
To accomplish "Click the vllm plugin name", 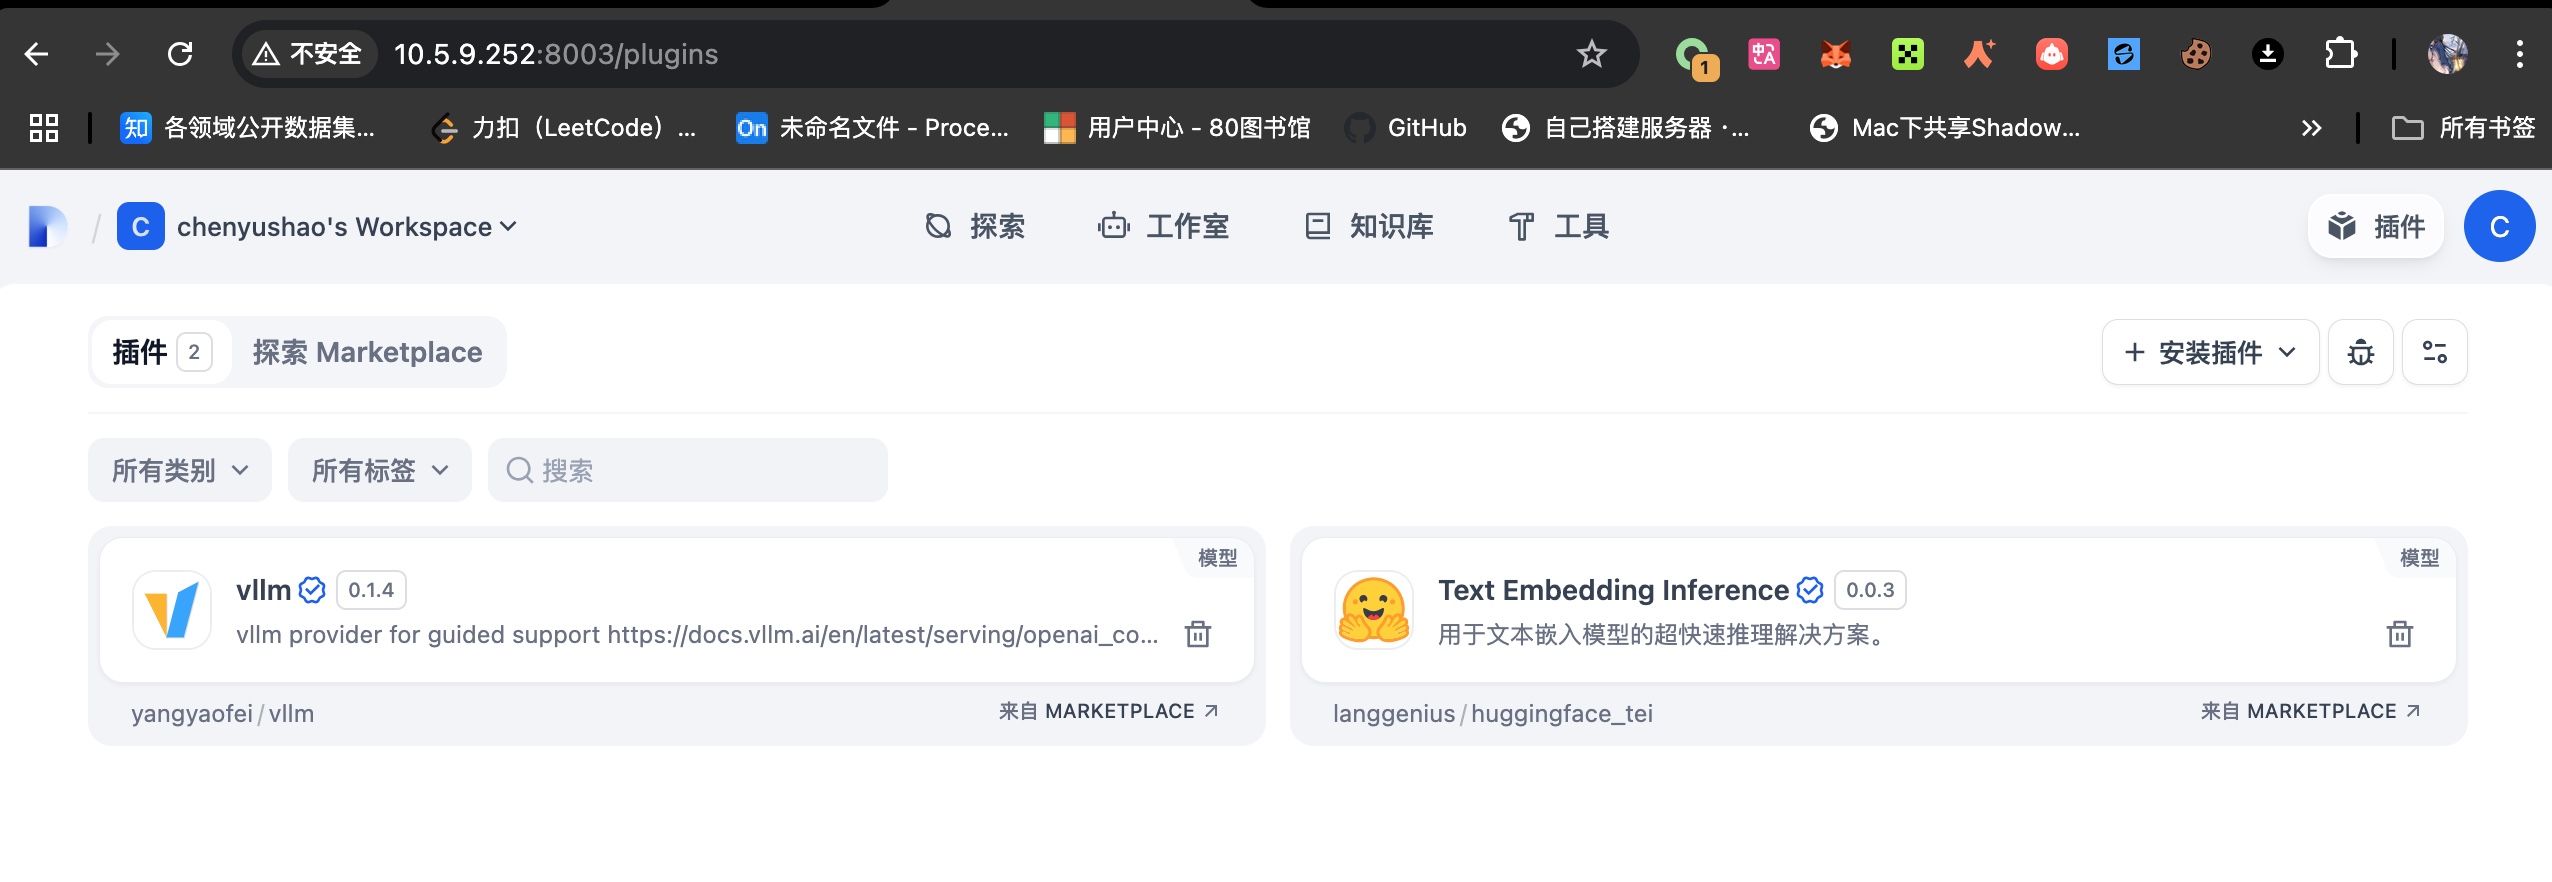I will pos(264,590).
